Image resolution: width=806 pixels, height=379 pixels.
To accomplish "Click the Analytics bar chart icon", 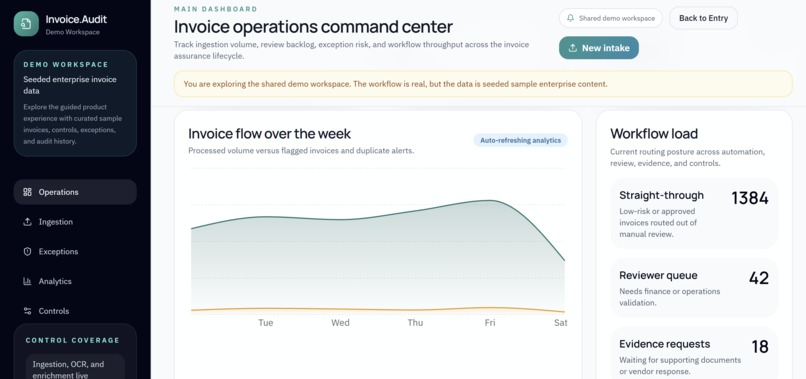I will 27,281.
